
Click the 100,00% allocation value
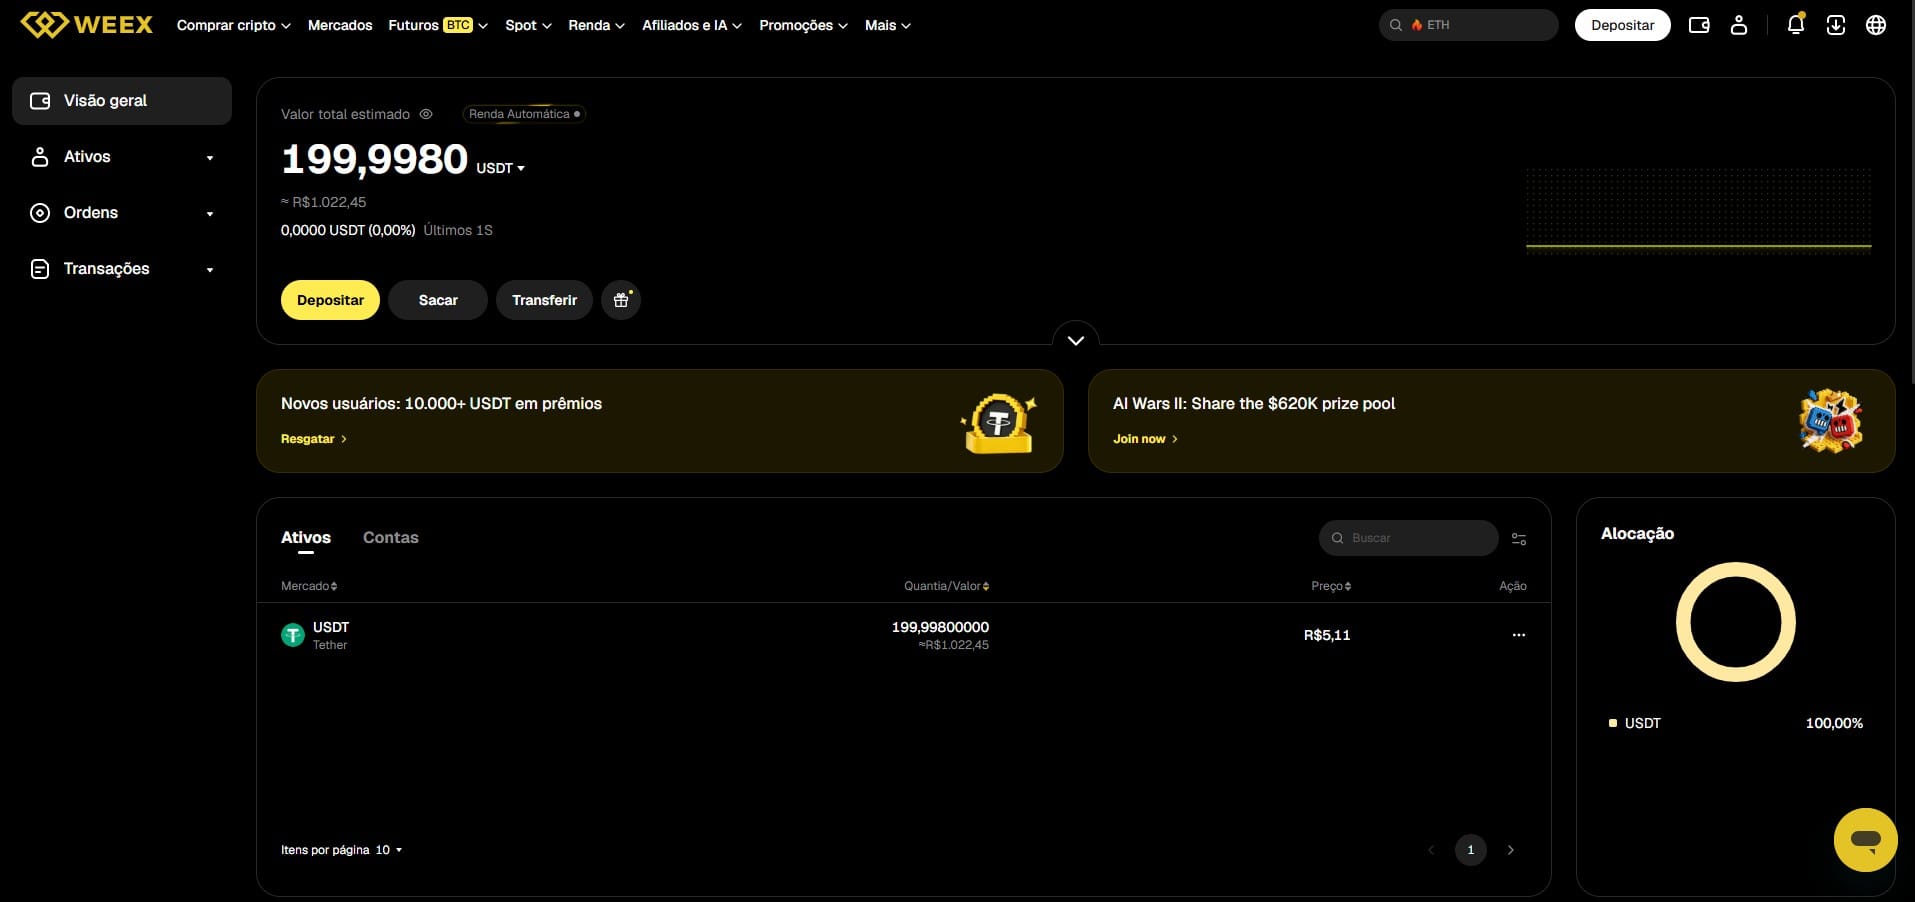1834,723
